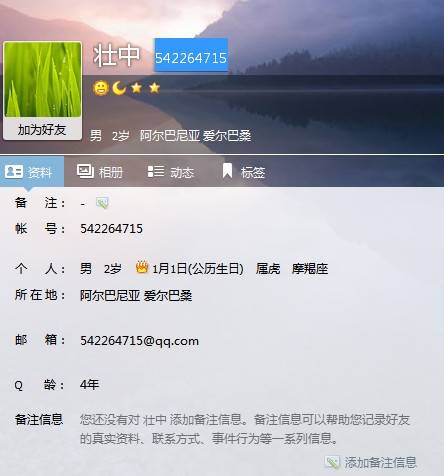Open the 资料 profile tab
Viewport: 444px width, 476px height.
tap(32, 172)
